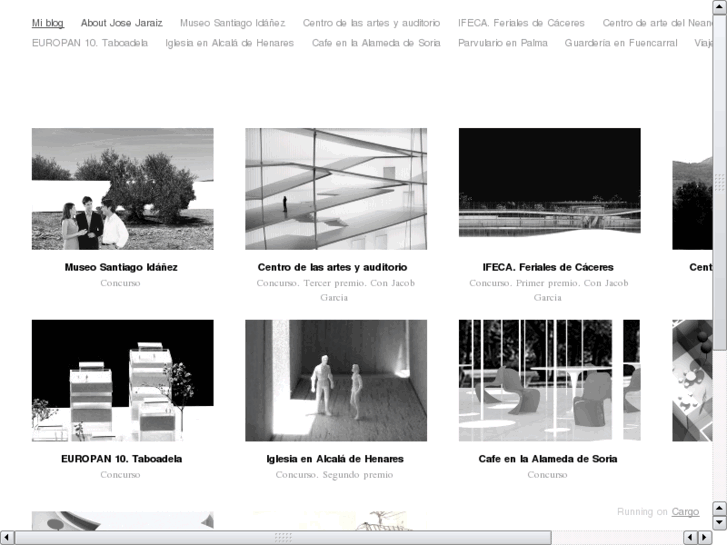Select Iglesia en Alcalá de Henares nav item

tap(230, 43)
